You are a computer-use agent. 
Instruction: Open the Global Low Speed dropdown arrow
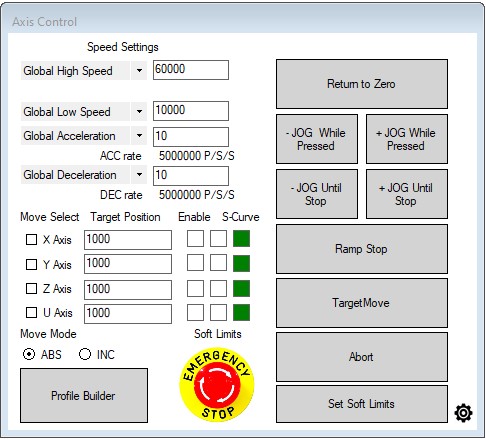tap(139, 112)
